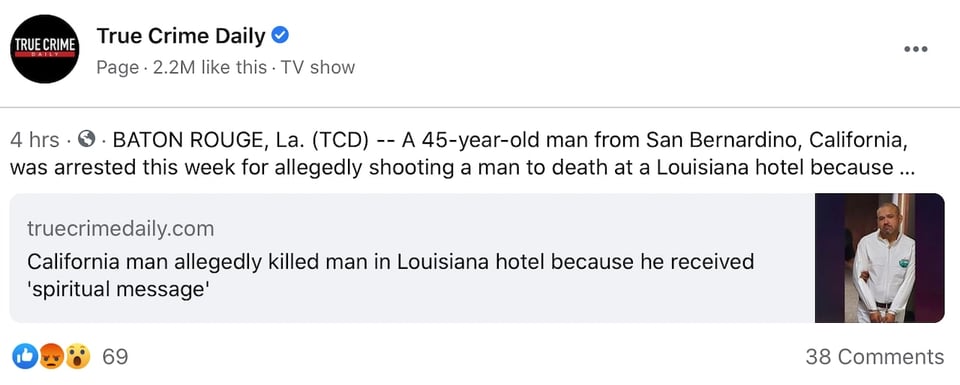Click the True Crime Daily profile logo
This screenshot has width=960, height=385.
tap(45, 49)
